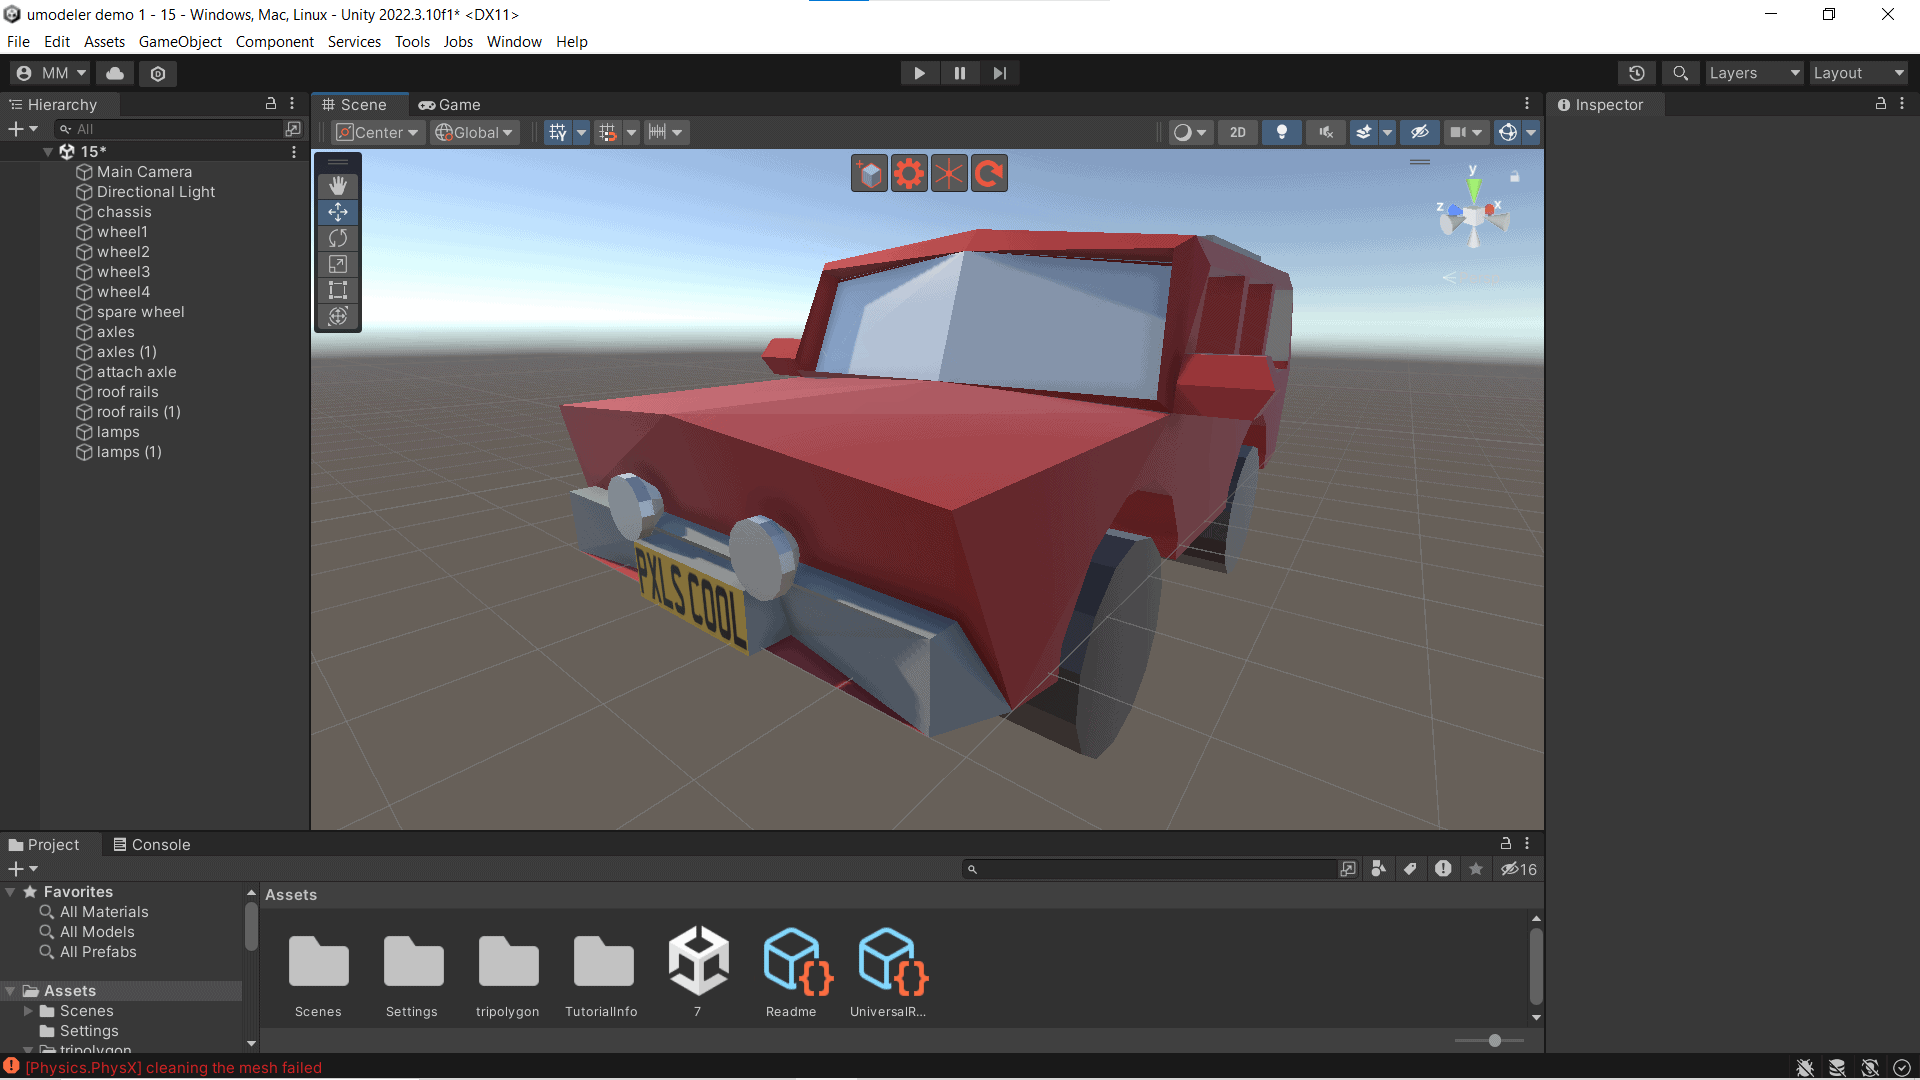Open the draw mode shading dropdown
Screen dimensions: 1920x1080
pos(1190,132)
